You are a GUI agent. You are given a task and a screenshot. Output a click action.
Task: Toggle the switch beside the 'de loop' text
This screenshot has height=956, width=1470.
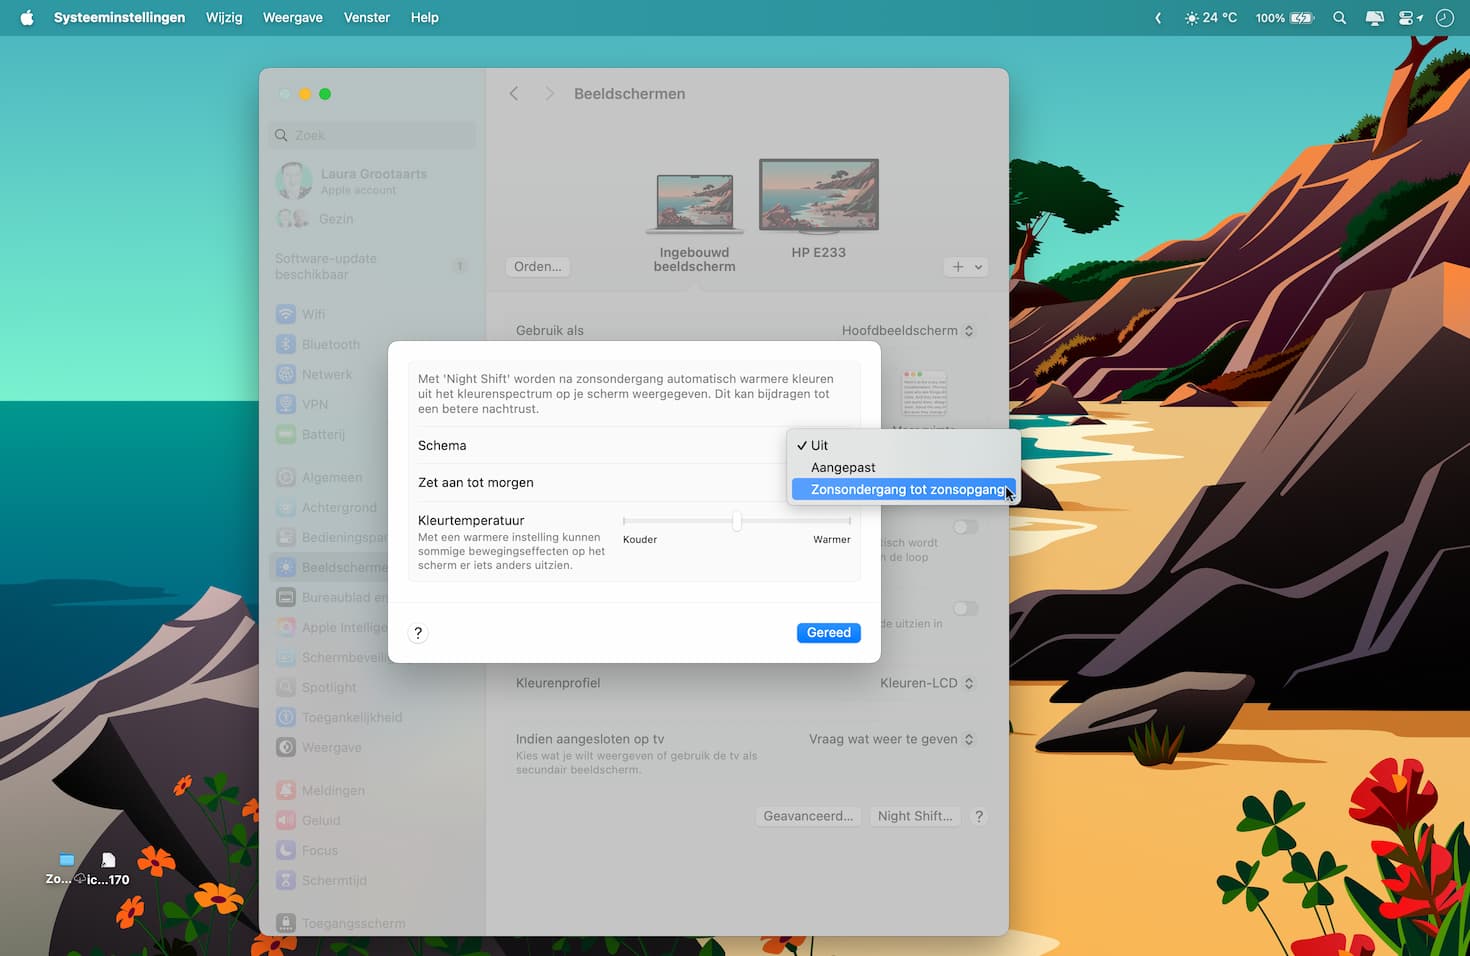tap(965, 527)
